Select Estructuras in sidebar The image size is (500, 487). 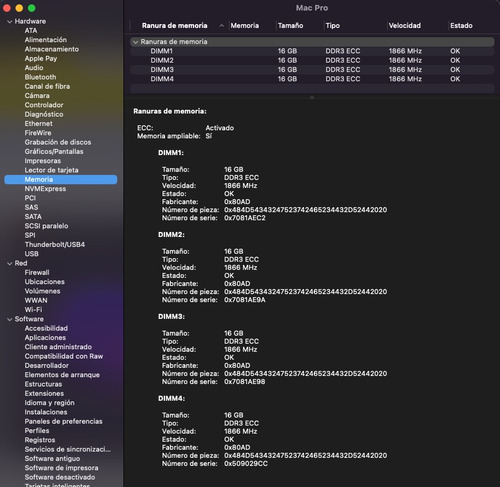pos(43,385)
